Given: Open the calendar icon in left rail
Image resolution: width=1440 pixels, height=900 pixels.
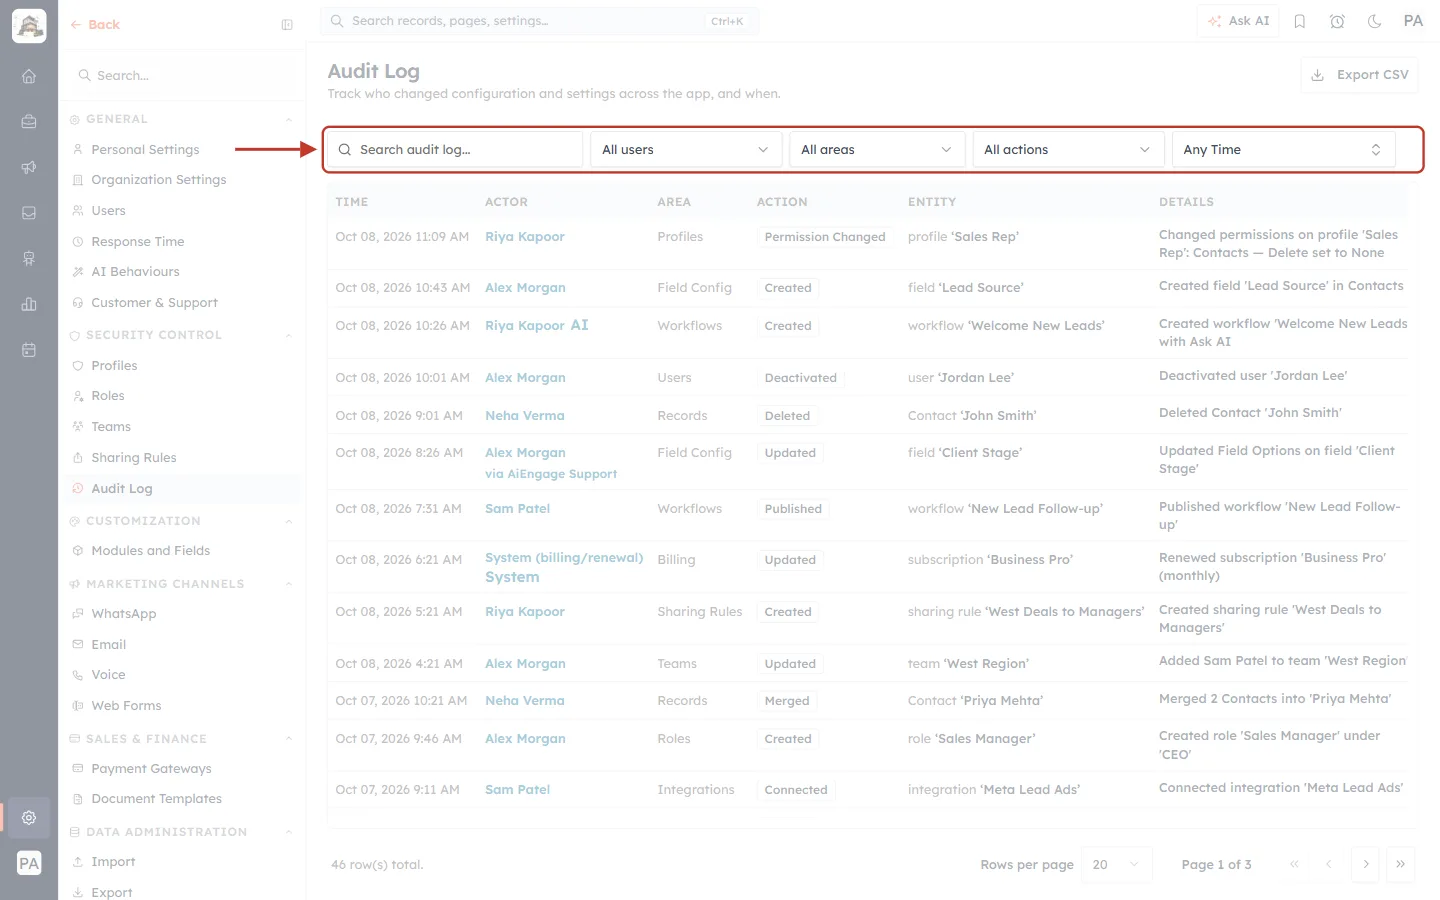Looking at the screenshot, I should pyautogui.click(x=29, y=350).
